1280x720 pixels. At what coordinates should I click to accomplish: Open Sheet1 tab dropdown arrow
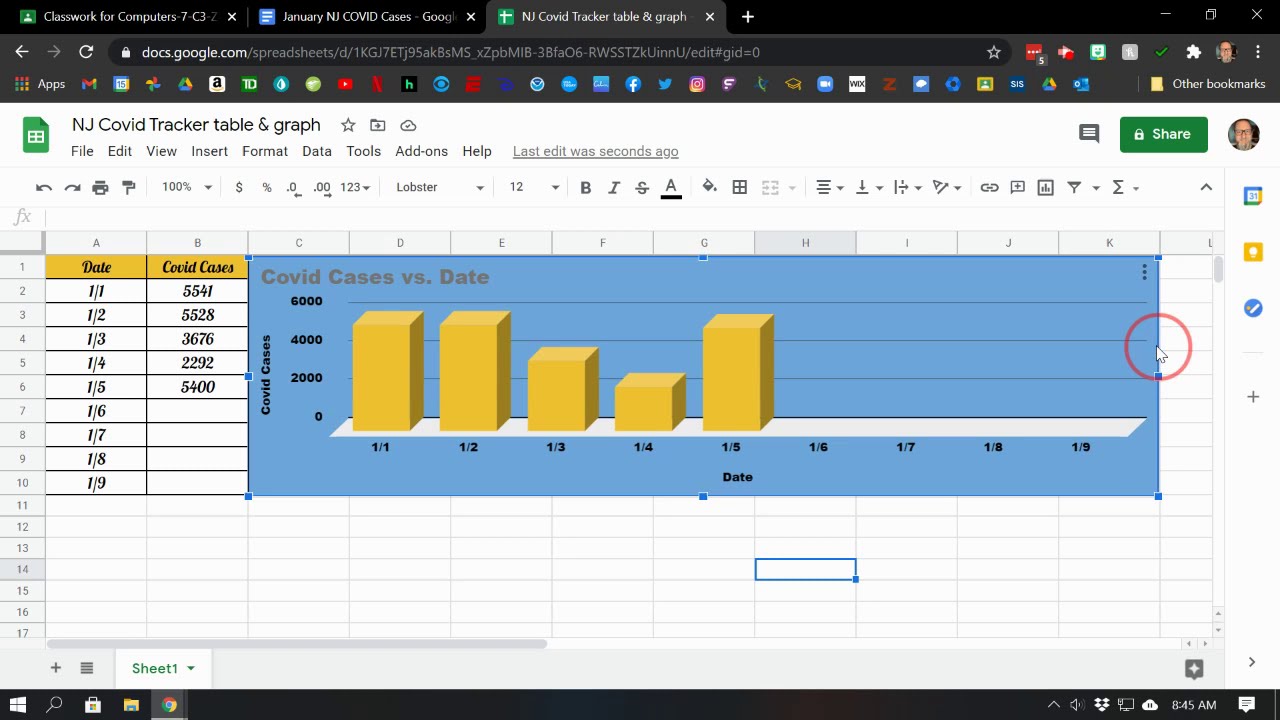[190, 668]
